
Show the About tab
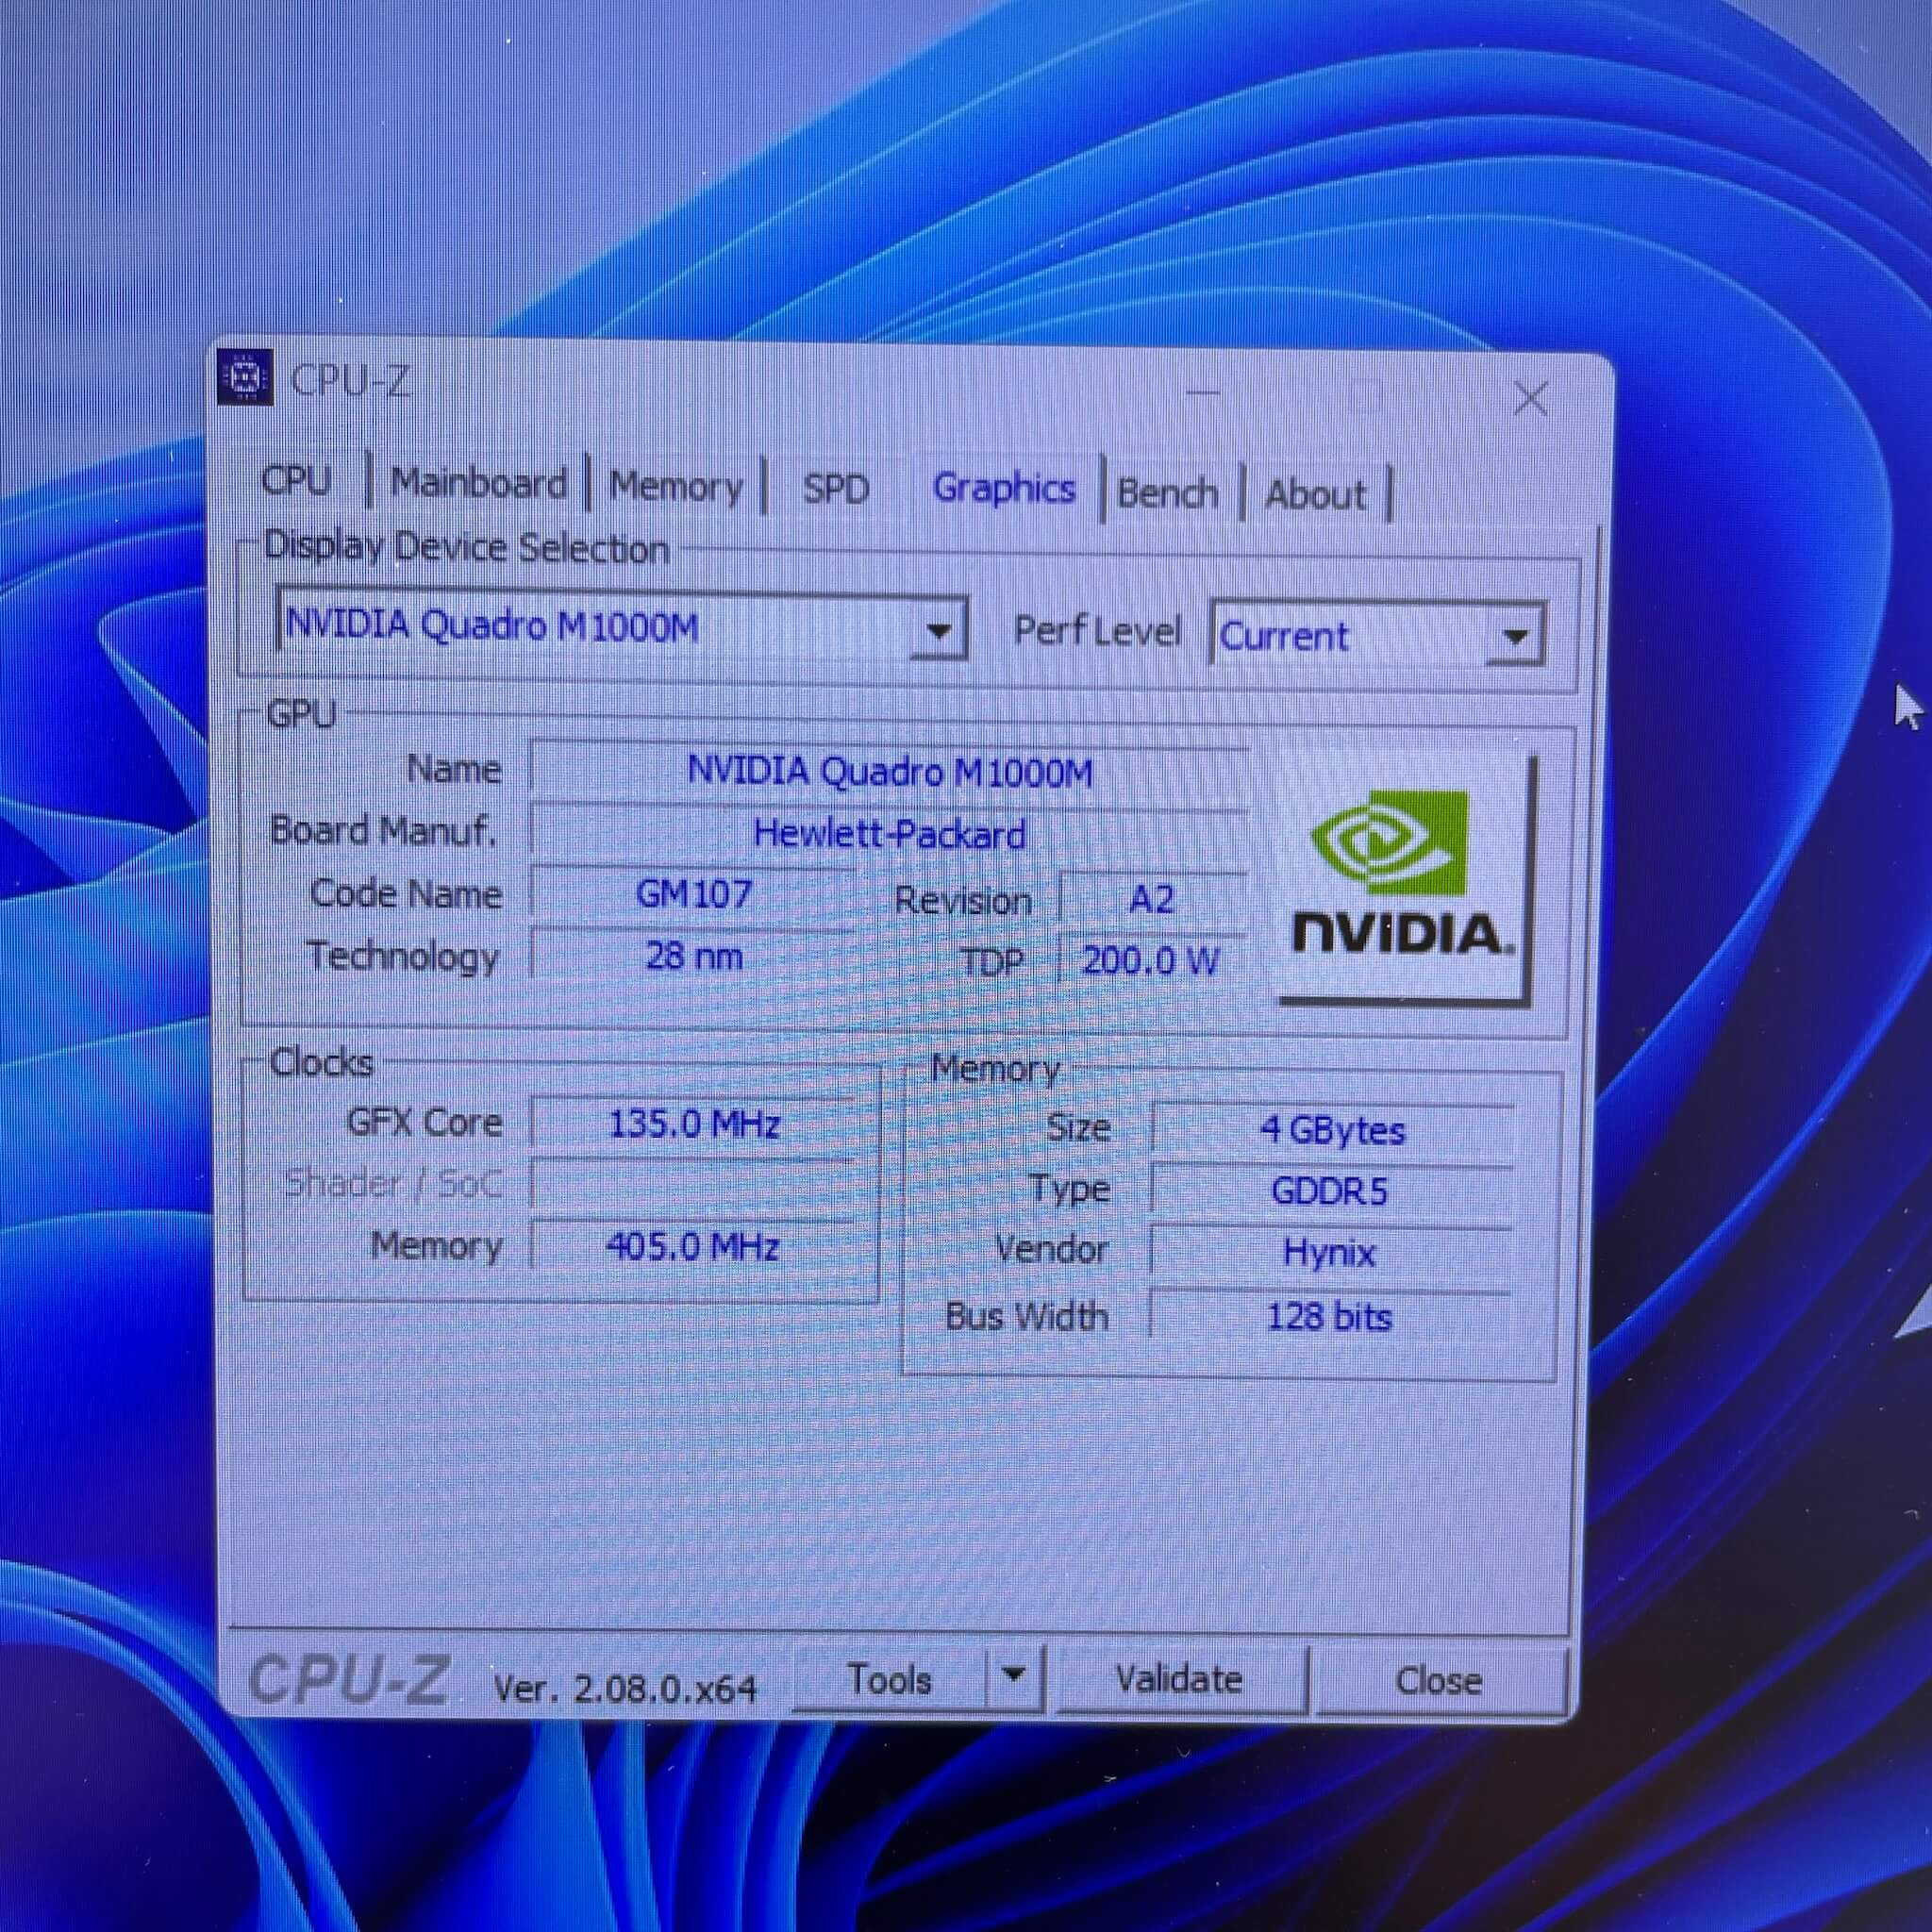1315,495
